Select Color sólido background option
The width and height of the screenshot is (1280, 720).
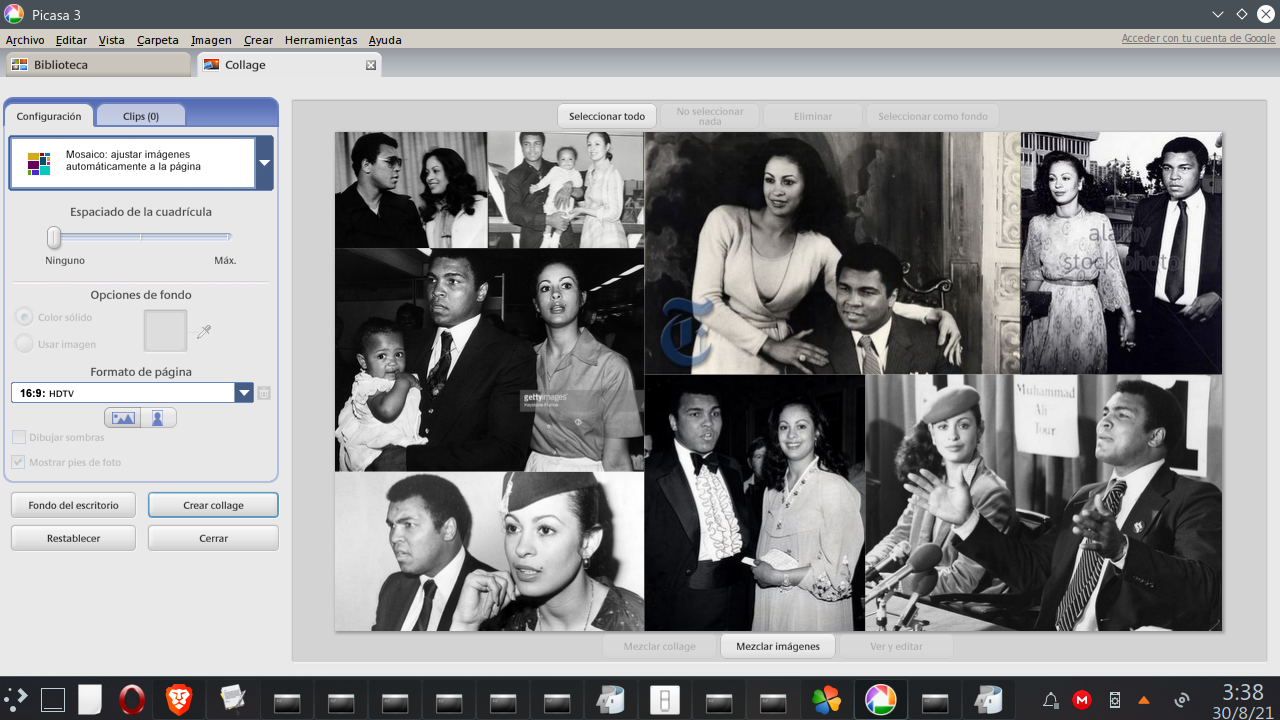click(24, 317)
